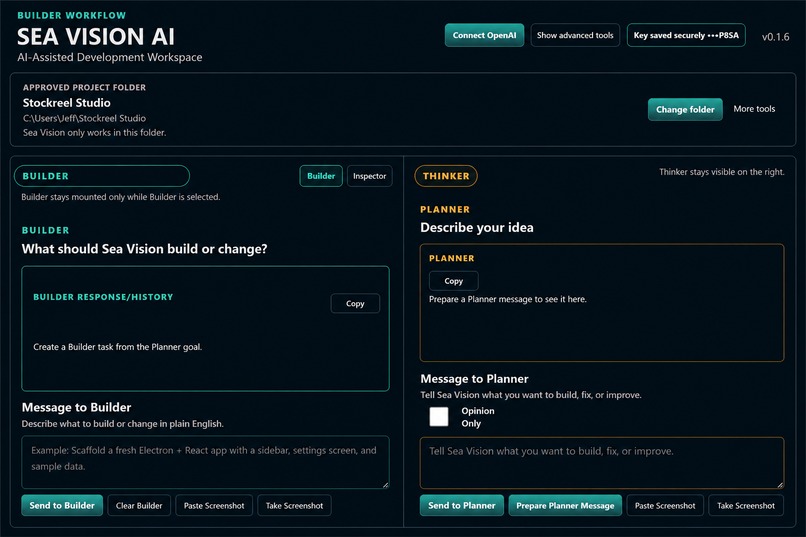Click 'Prepare a Planner message to see it here.'
The image size is (806, 537).
[x=507, y=299]
